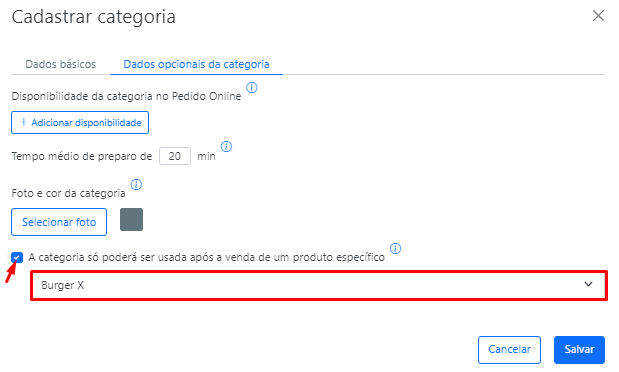Click the checkbox label about specific product
This screenshot has width=619, height=372.
coord(206,257)
